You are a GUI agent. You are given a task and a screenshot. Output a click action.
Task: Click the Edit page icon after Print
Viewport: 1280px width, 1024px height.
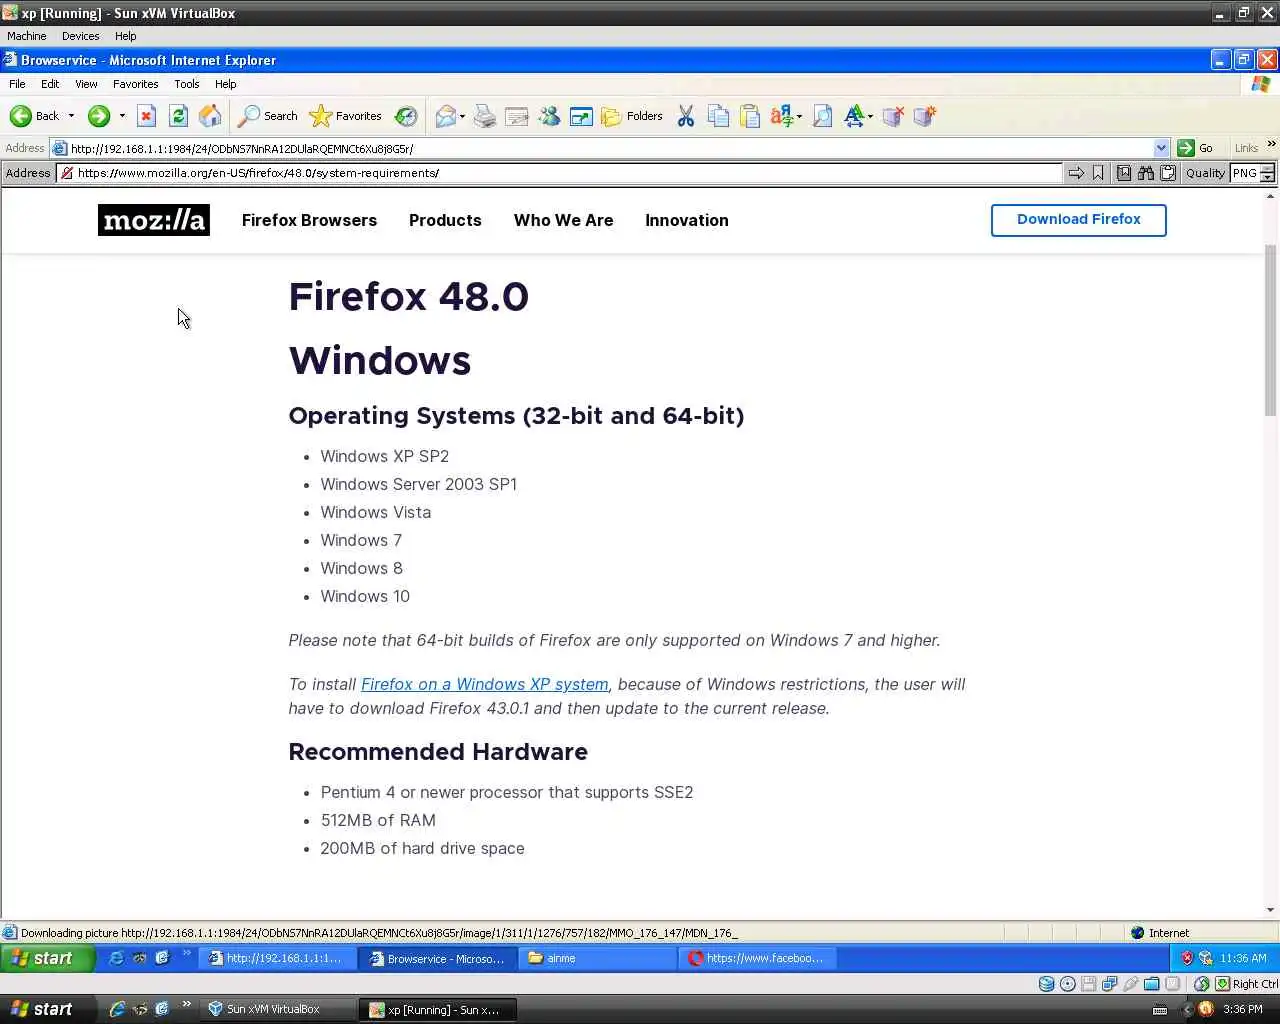tap(517, 116)
